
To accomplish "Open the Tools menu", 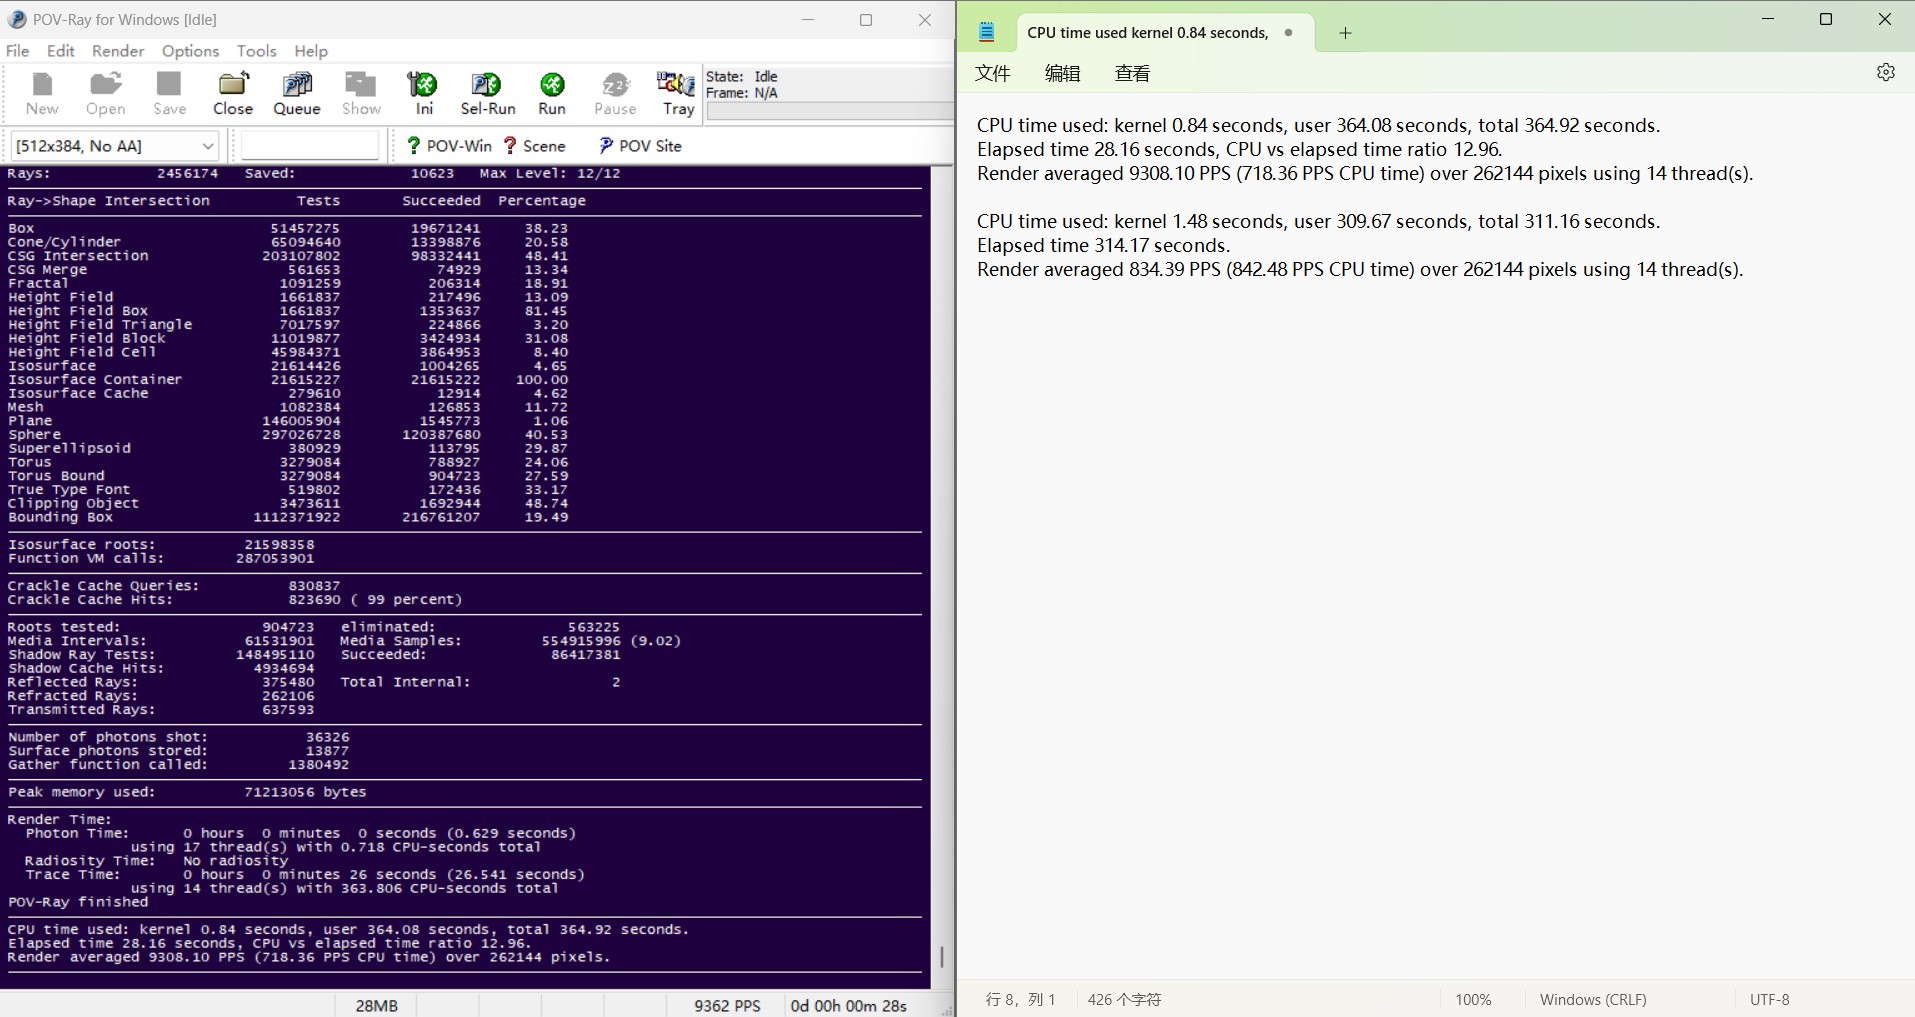I will click(256, 51).
